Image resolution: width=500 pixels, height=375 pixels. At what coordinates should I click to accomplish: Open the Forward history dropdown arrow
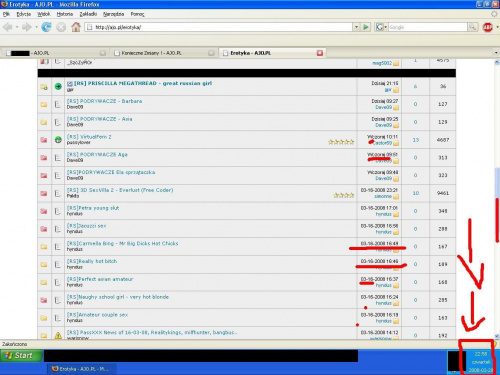pos(36,27)
